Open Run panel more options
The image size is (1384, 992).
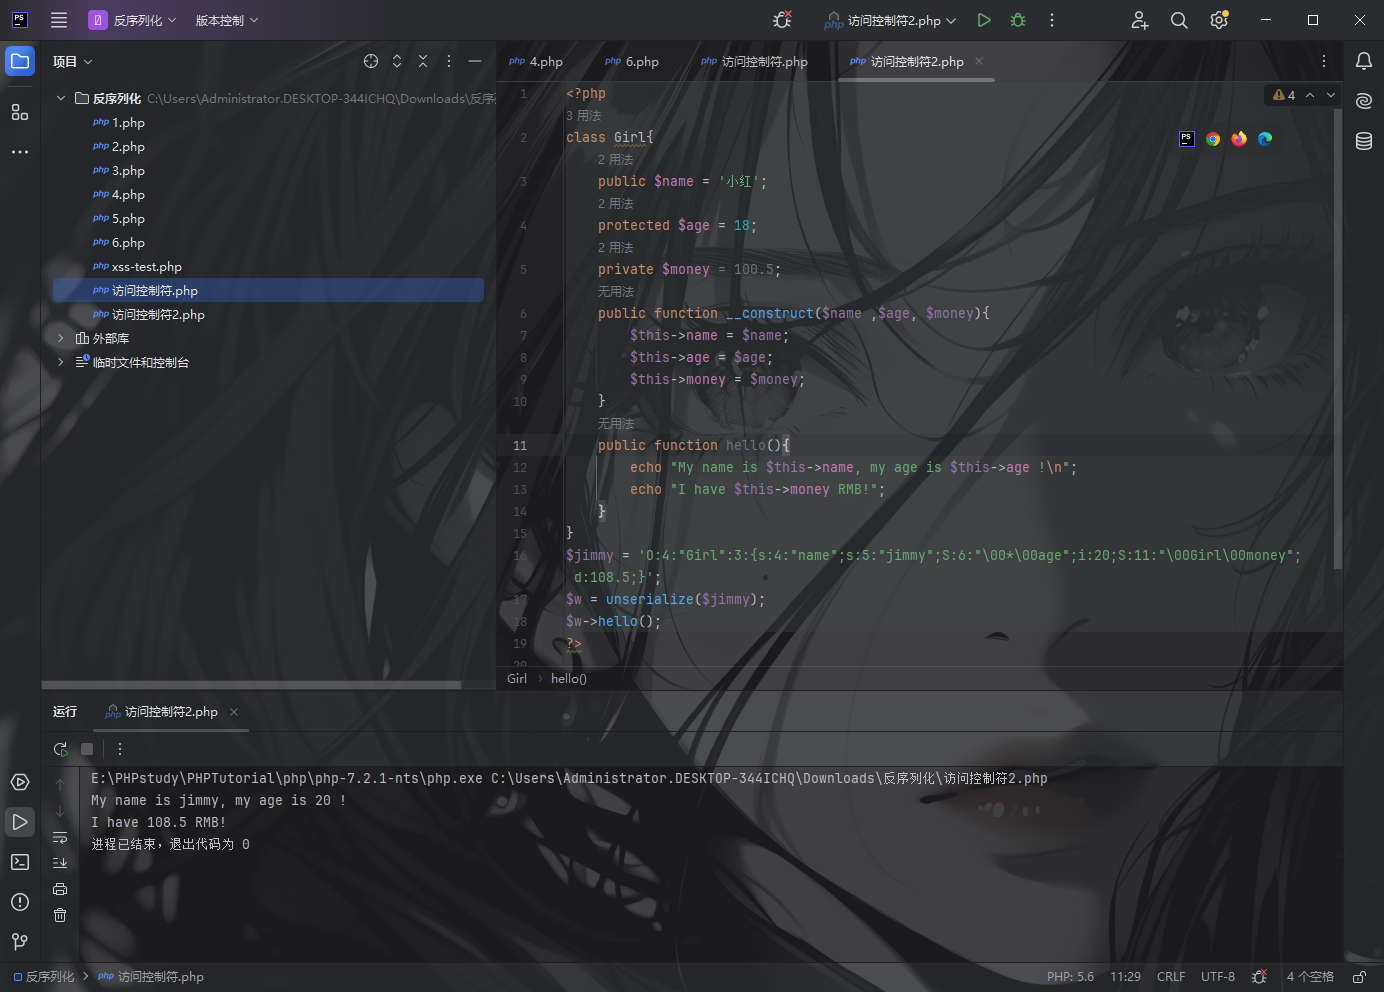click(120, 749)
